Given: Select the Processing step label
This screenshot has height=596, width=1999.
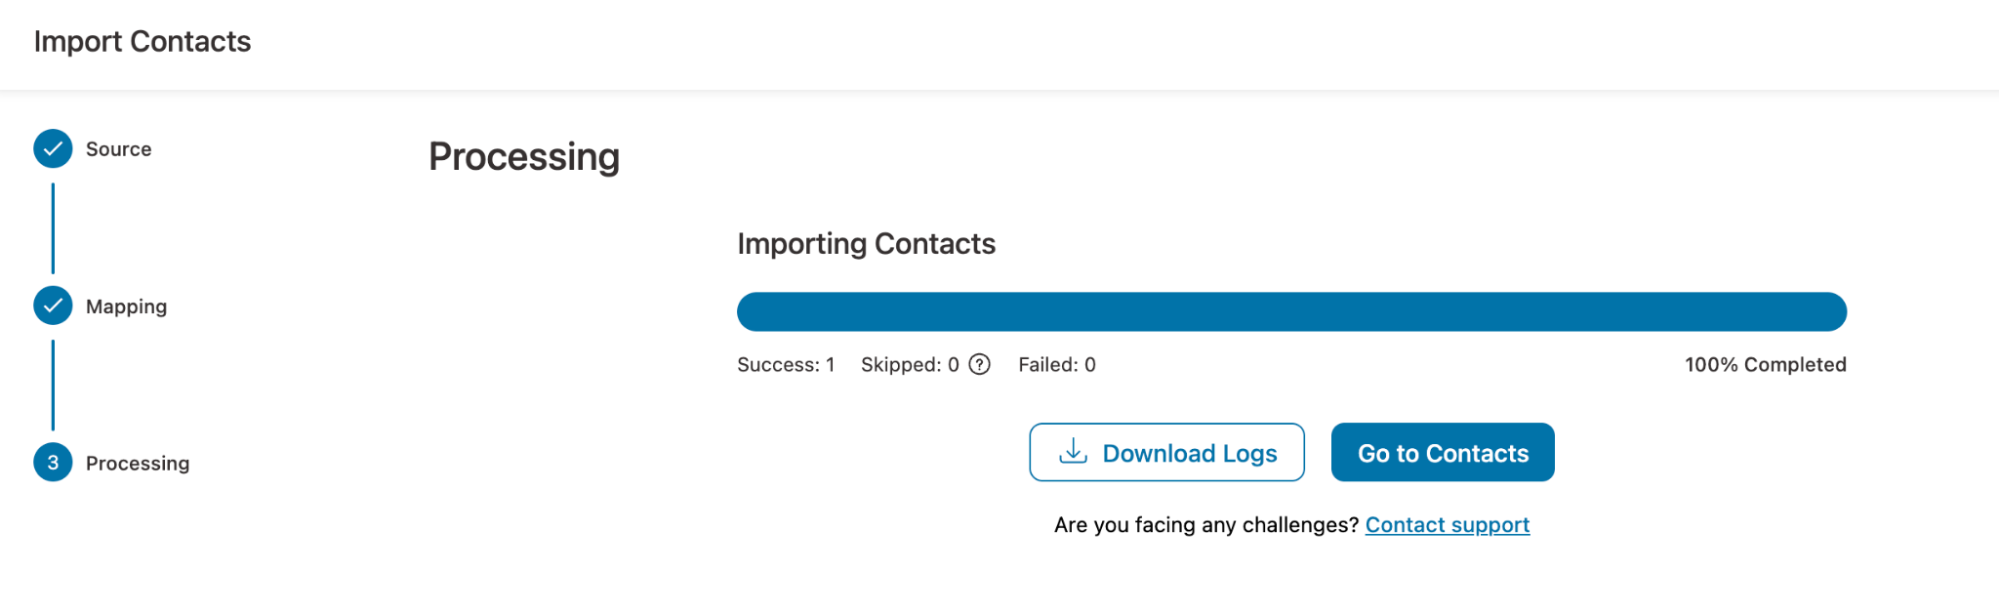Looking at the screenshot, I should (138, 462).
